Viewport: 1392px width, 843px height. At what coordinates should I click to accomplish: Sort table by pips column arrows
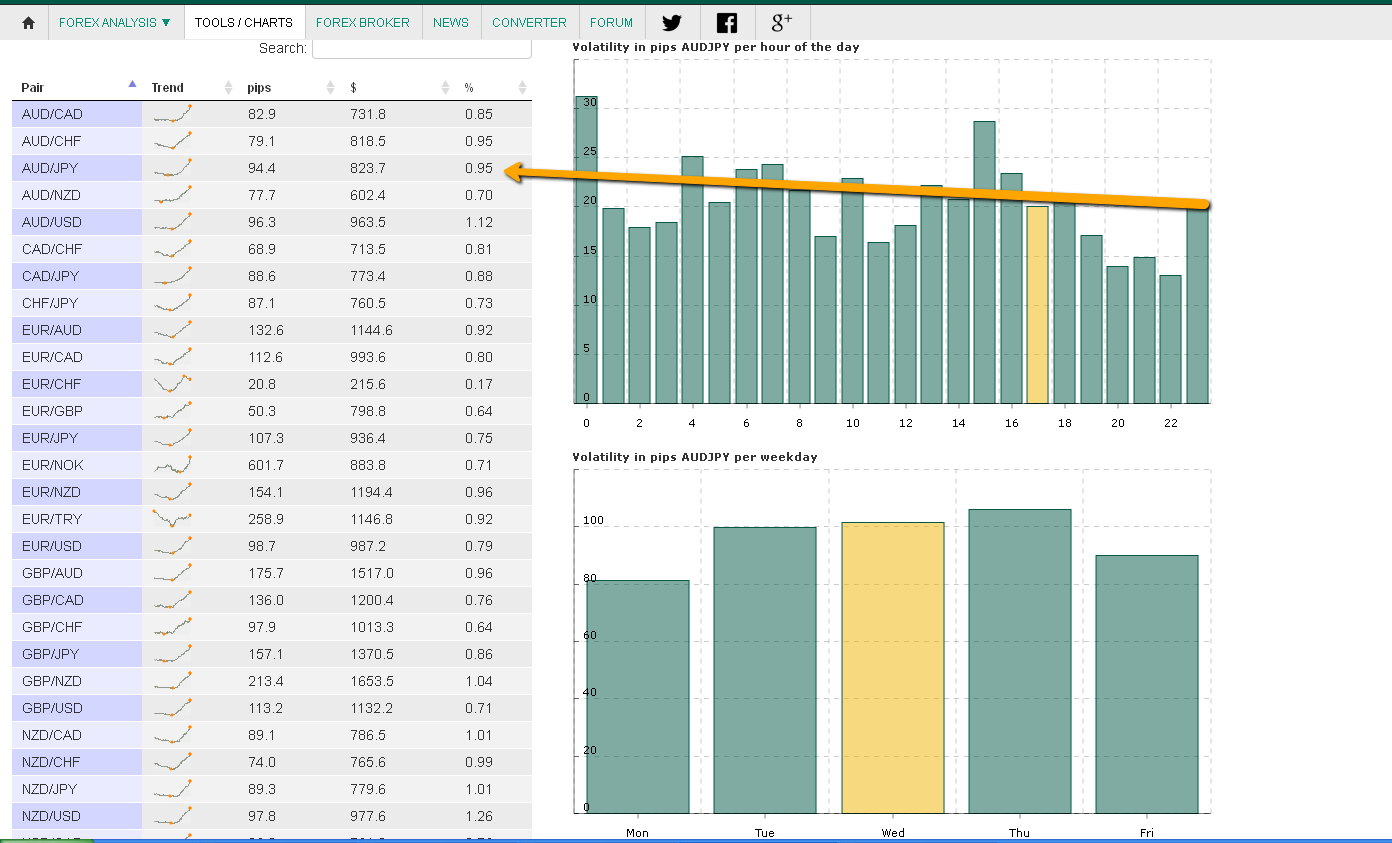[x=330, y=88]
